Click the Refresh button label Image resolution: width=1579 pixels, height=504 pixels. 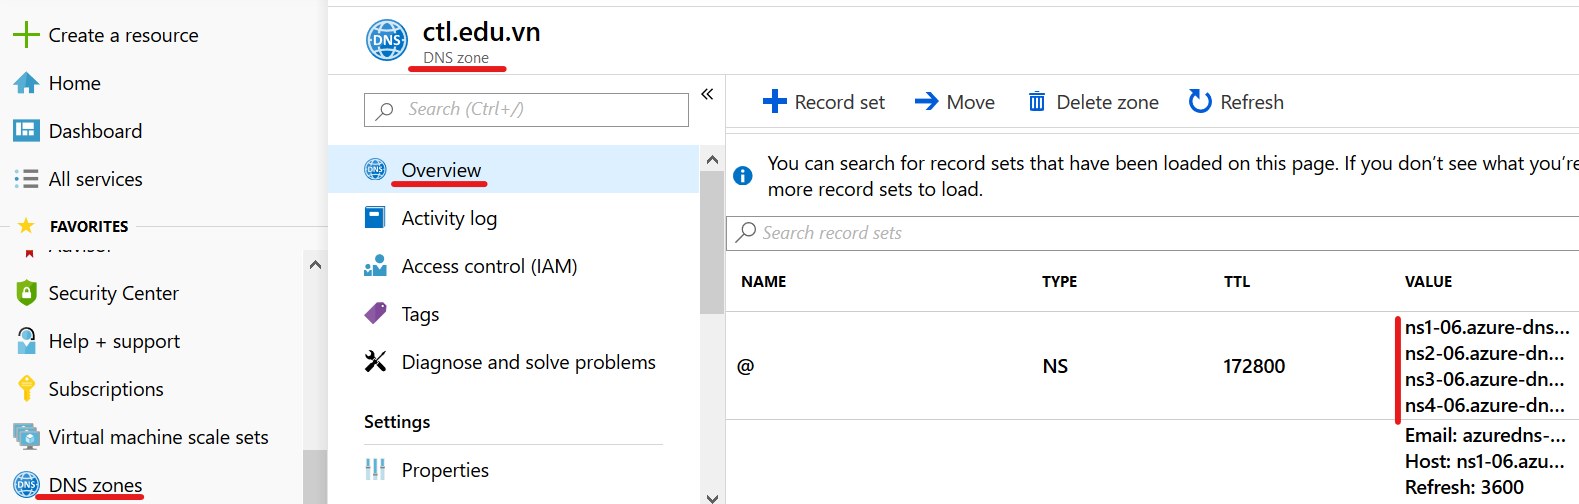point(1252,102)
